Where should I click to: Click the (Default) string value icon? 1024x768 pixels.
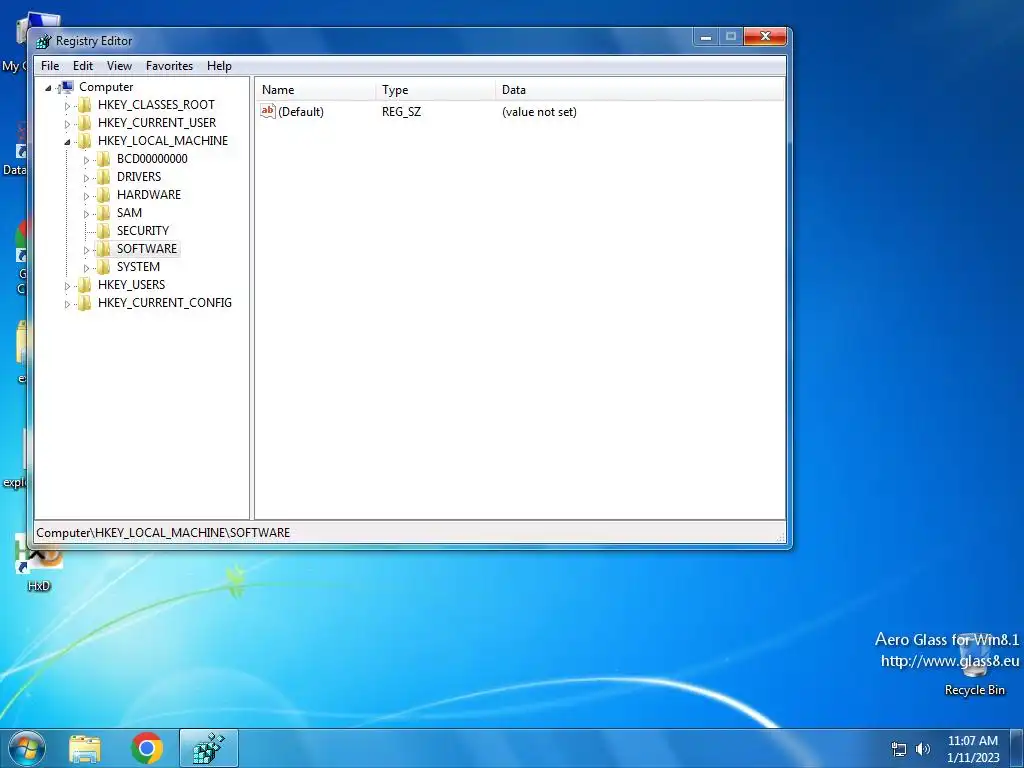268,111
